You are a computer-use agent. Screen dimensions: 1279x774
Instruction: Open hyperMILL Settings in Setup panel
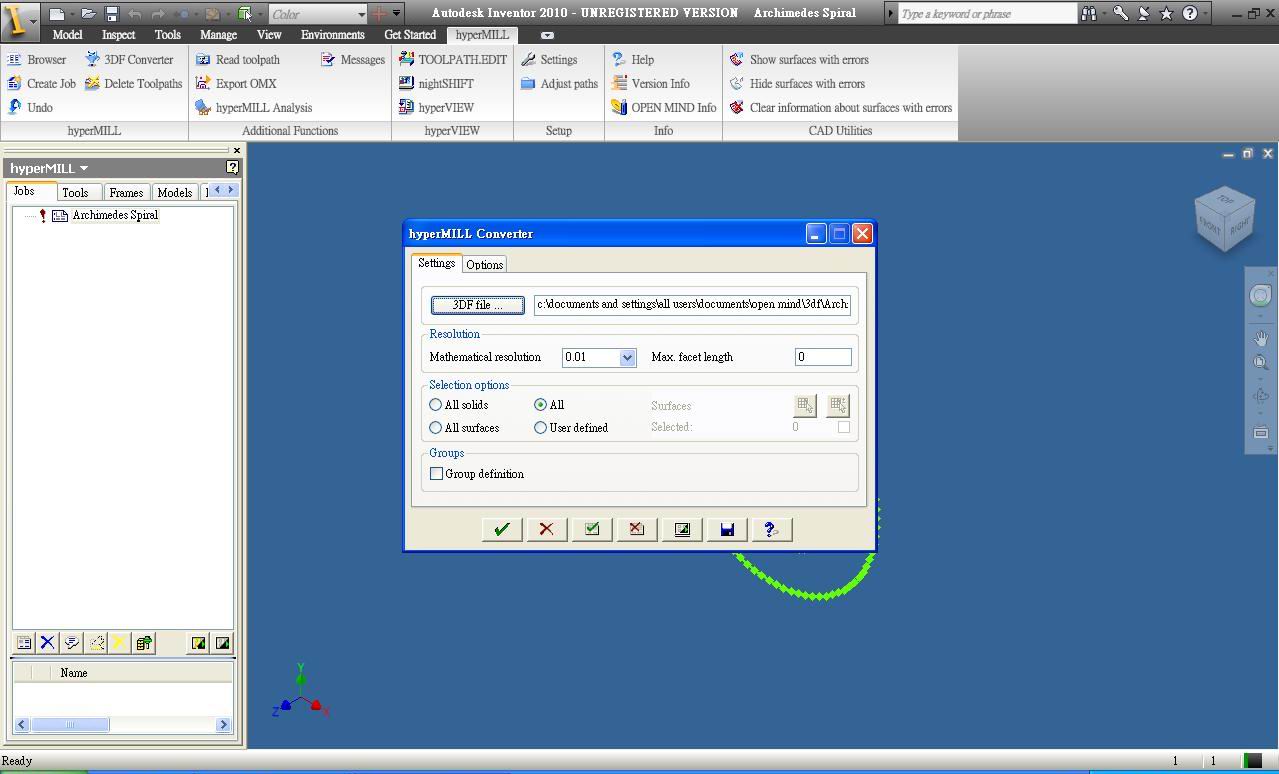click(x=549, y=60)
